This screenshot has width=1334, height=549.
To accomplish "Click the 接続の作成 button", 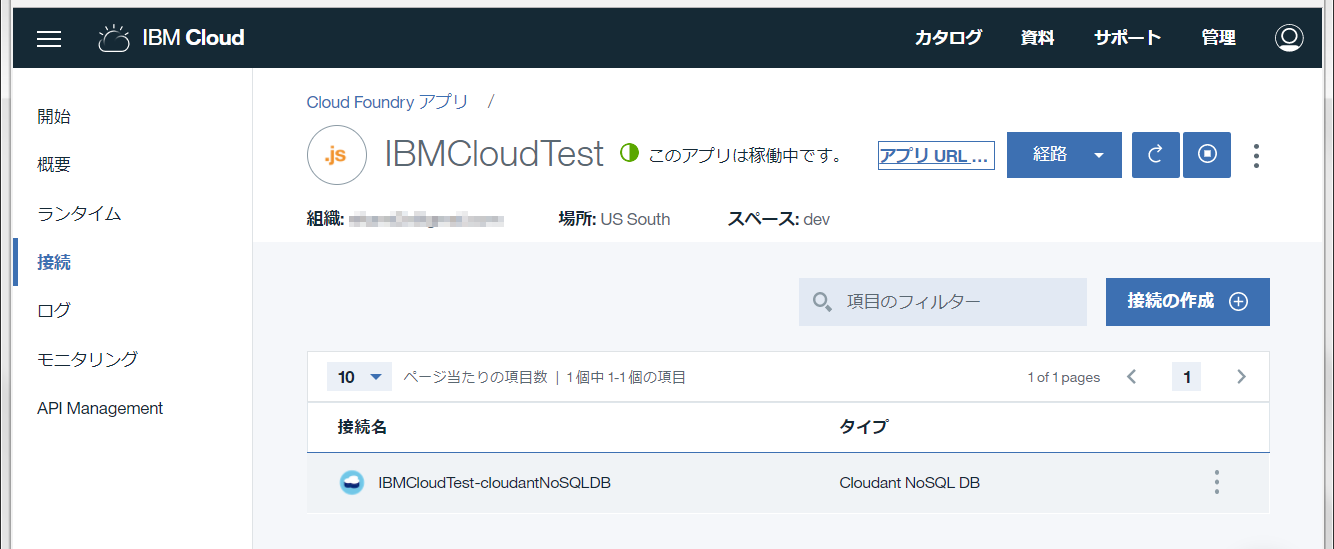I will point(1187,302).
